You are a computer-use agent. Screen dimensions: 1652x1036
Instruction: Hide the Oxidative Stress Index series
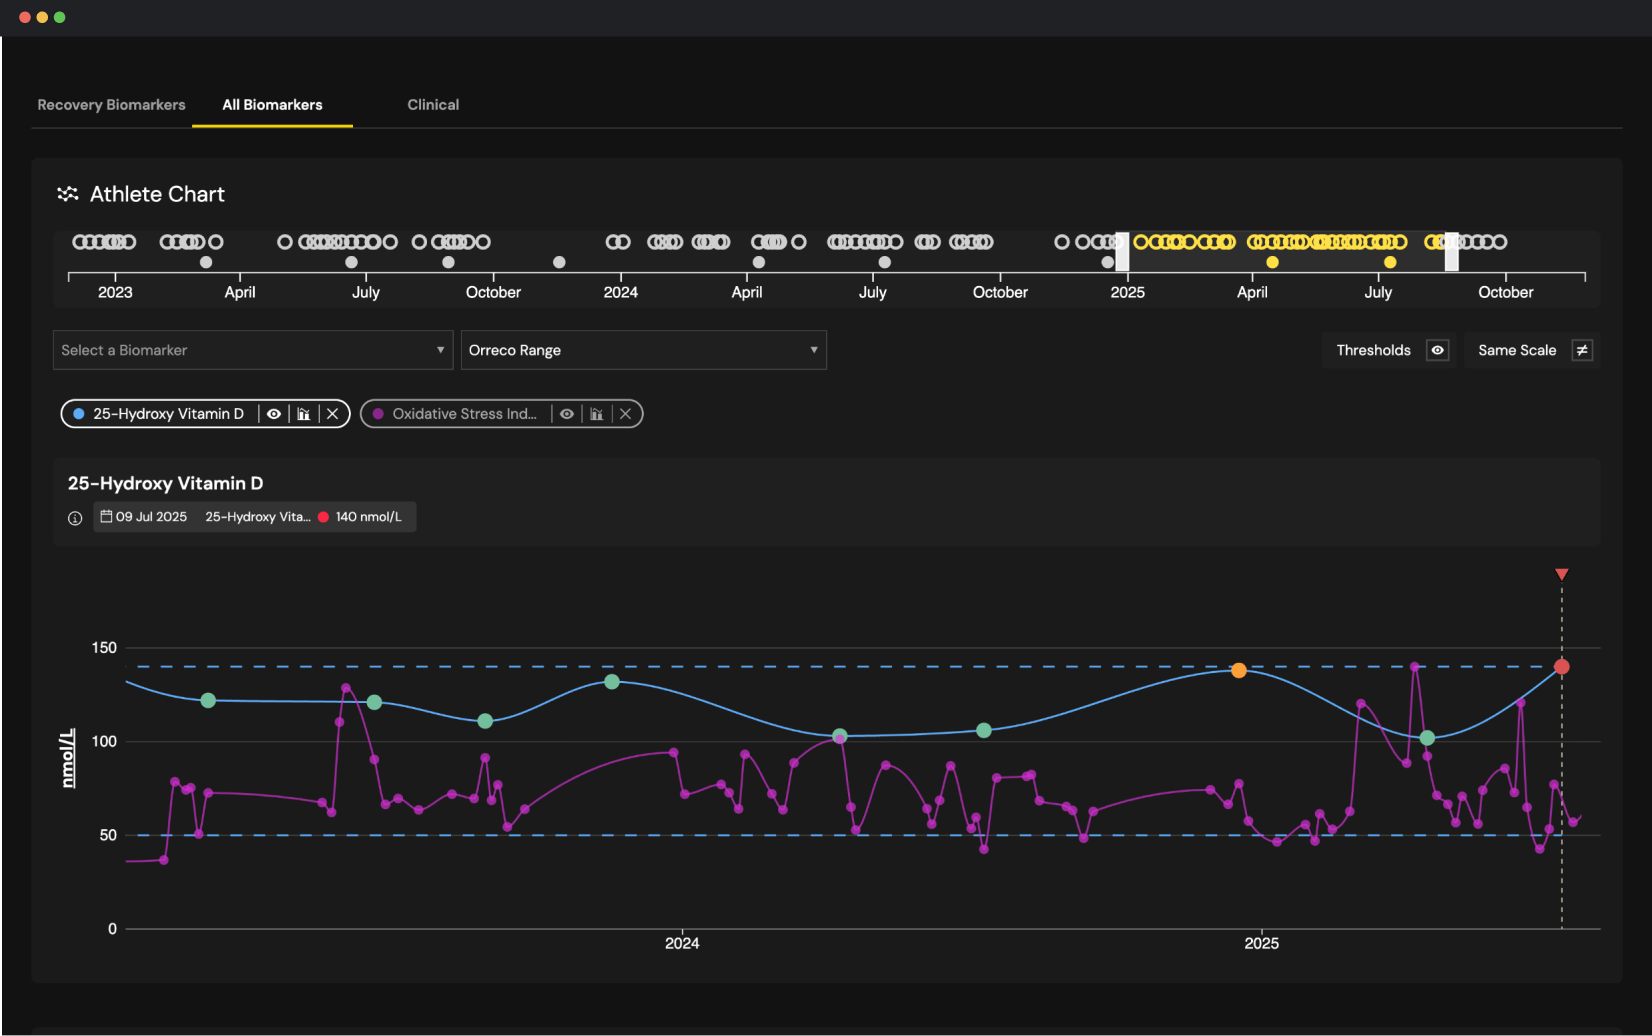point(566,413)
